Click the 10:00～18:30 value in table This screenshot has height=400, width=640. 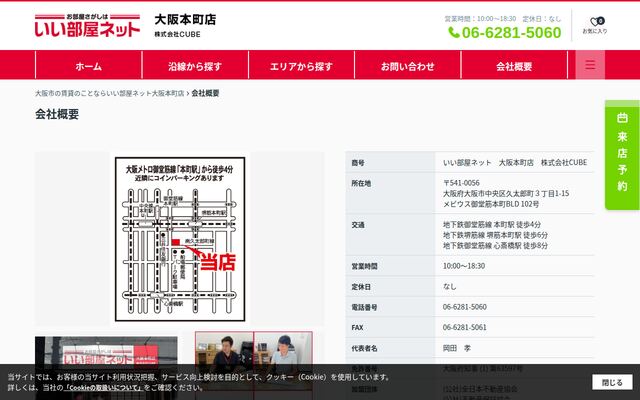coord(464,266)
